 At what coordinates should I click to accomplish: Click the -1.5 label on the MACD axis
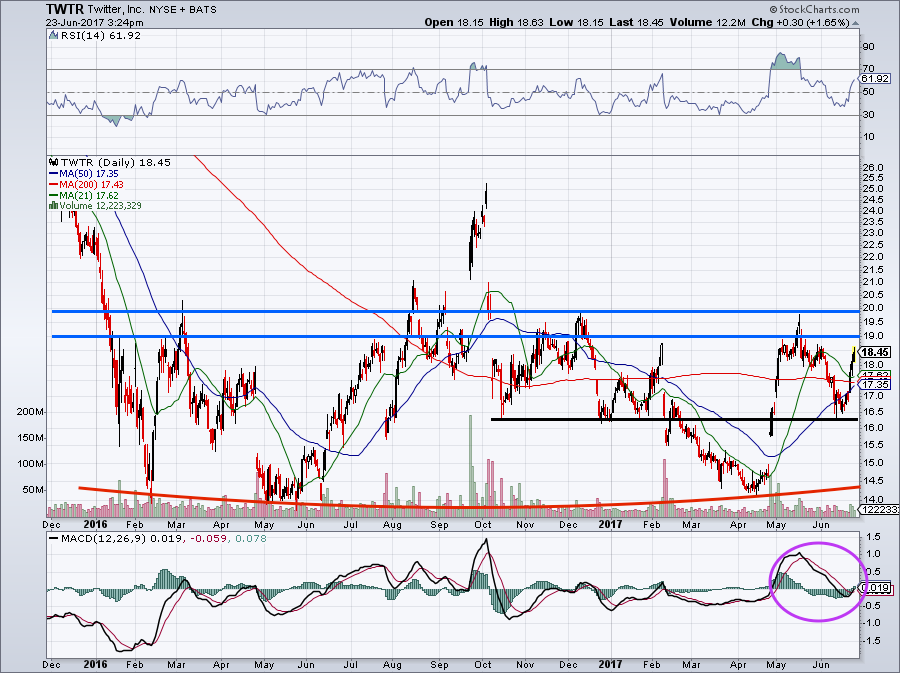(871, 640)
